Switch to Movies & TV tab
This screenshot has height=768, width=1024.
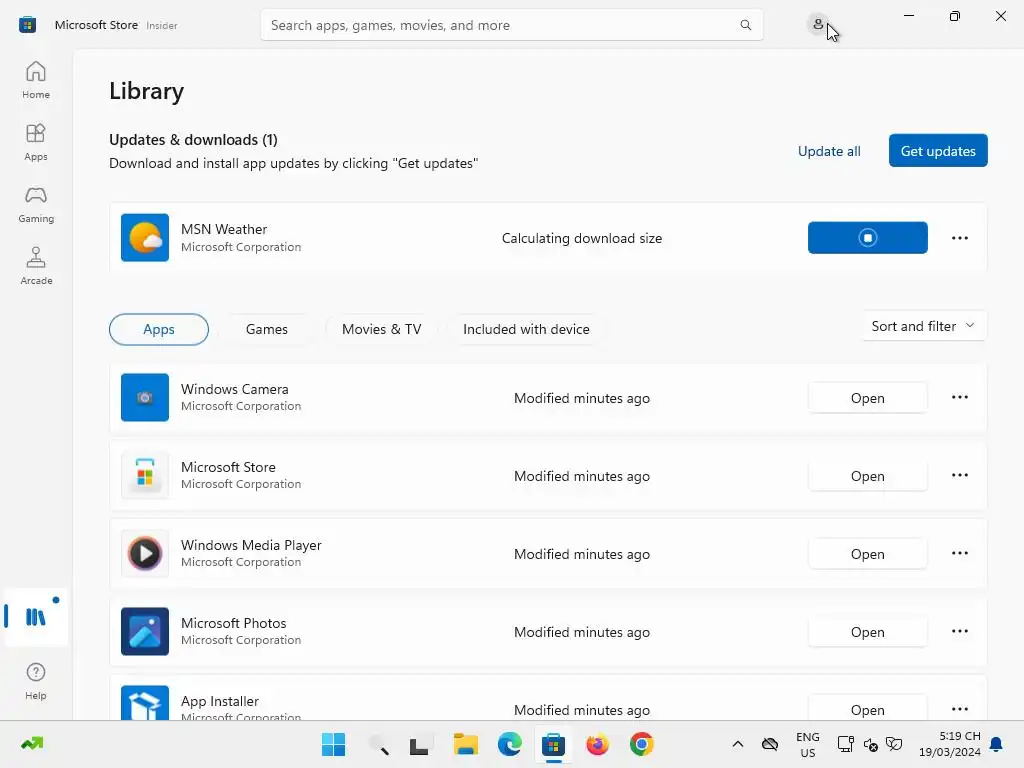[x=381, y=329]
